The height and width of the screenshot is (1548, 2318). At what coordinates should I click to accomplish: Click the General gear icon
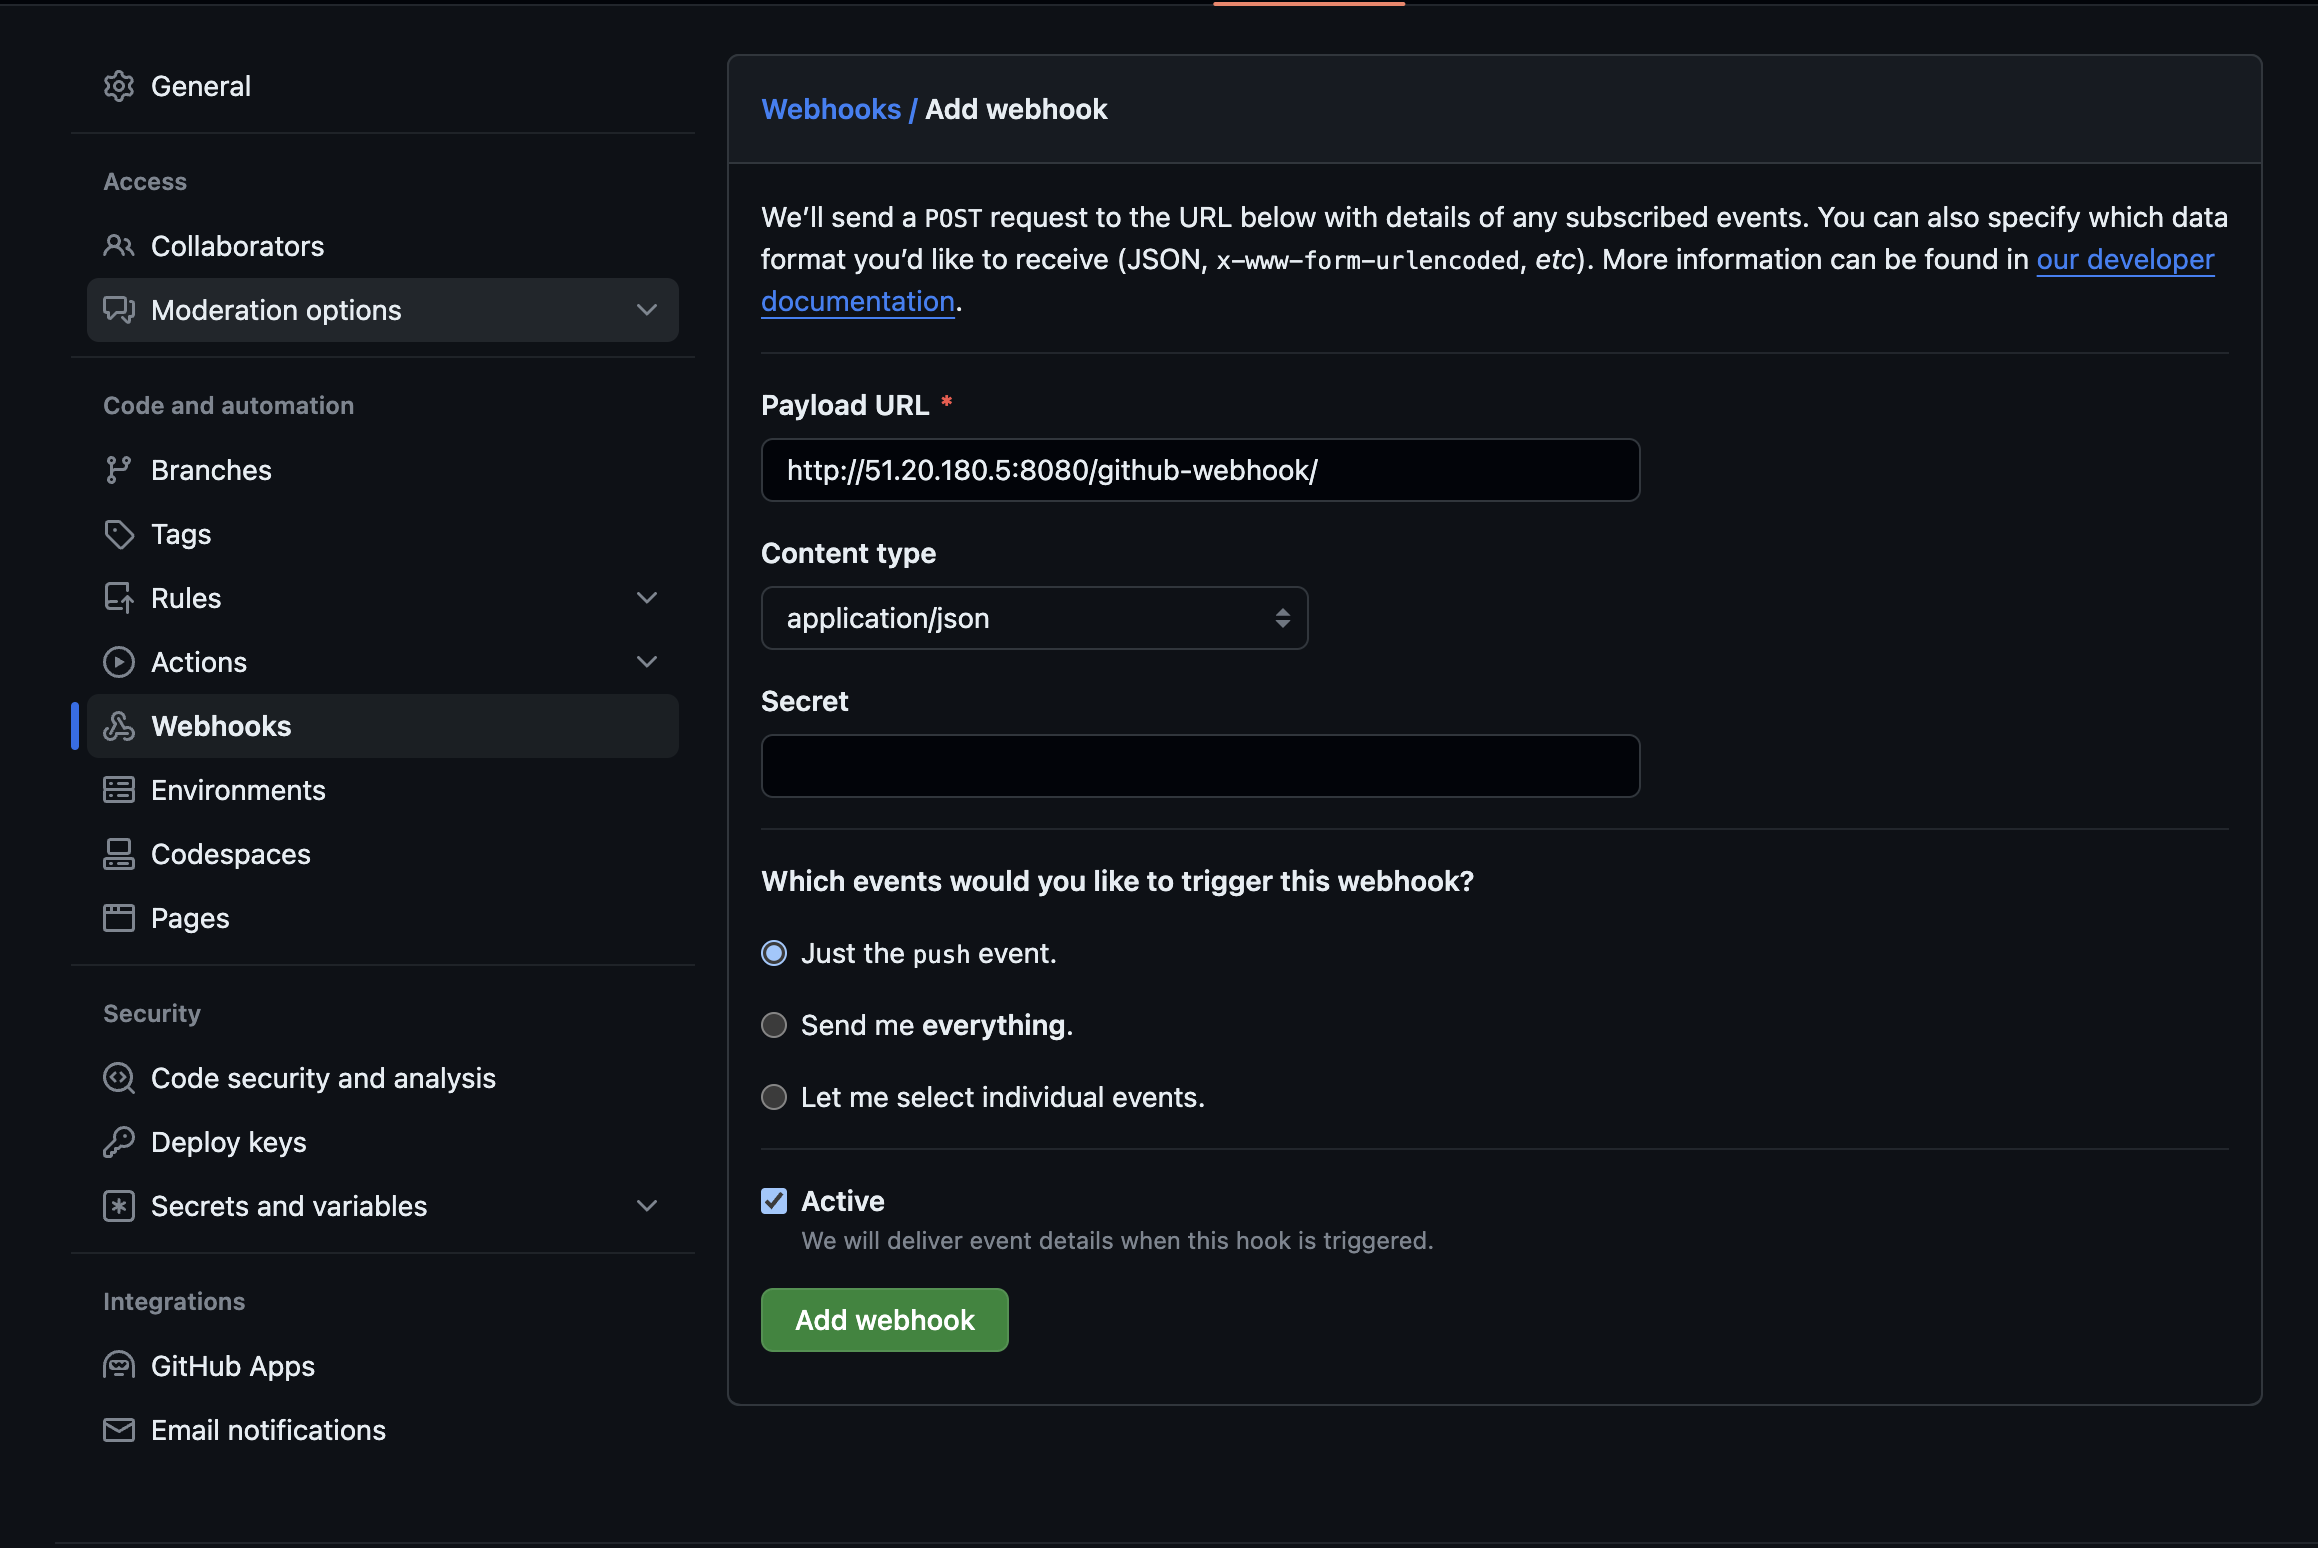(119, 86)
